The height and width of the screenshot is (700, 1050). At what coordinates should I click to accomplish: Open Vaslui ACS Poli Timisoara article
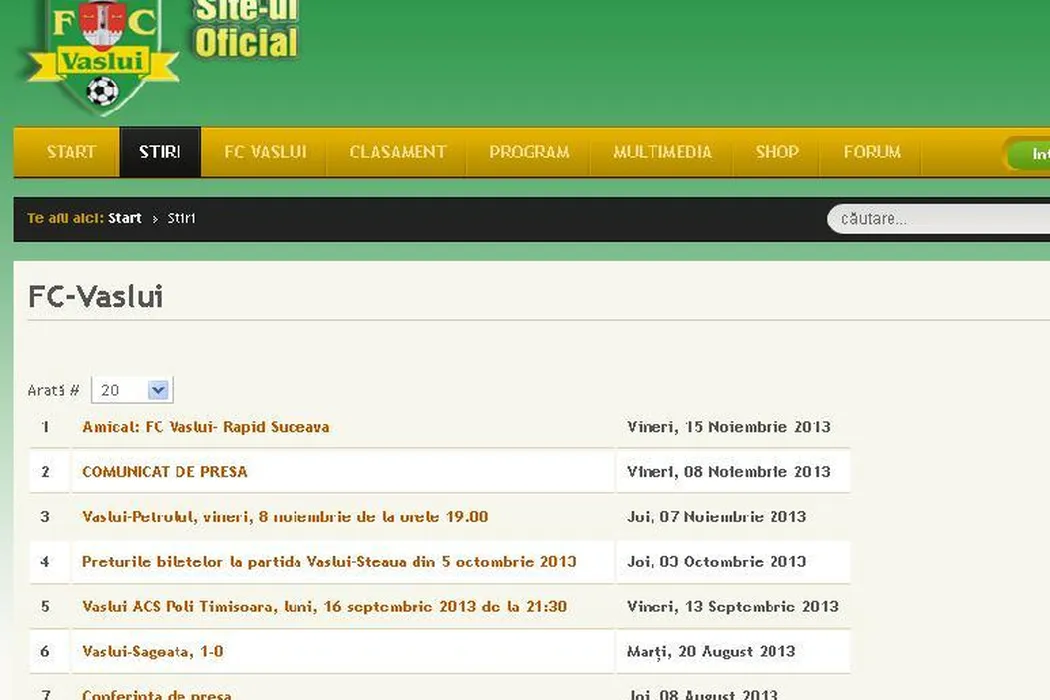coord(324,607)
